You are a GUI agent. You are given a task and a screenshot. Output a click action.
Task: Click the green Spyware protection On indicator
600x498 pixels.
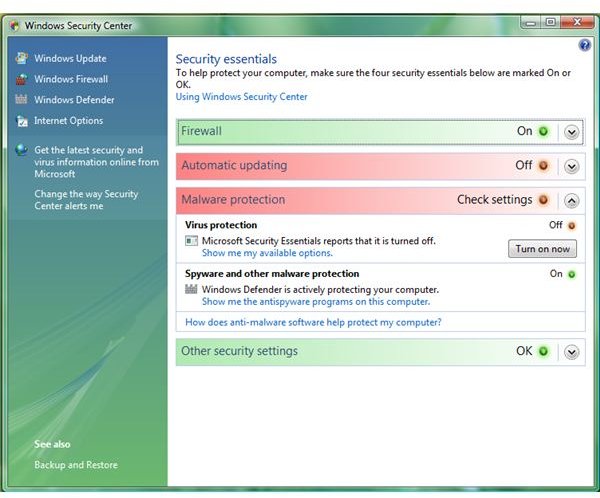point(571,274)
